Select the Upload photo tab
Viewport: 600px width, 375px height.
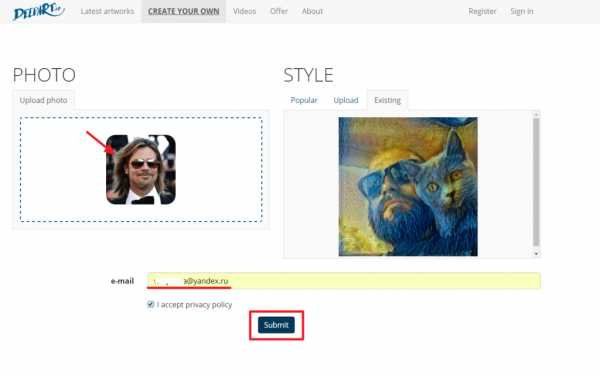(44, 100)
